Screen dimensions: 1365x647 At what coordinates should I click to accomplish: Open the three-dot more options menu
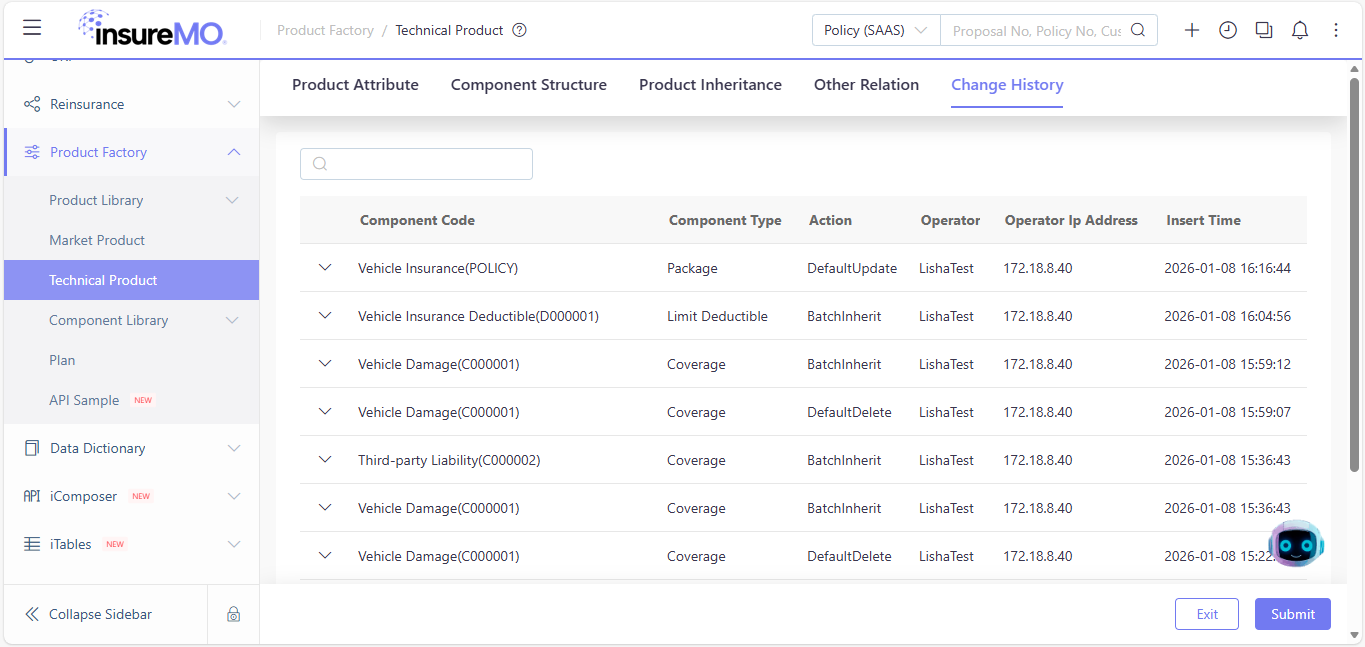tap(1336, 30)
